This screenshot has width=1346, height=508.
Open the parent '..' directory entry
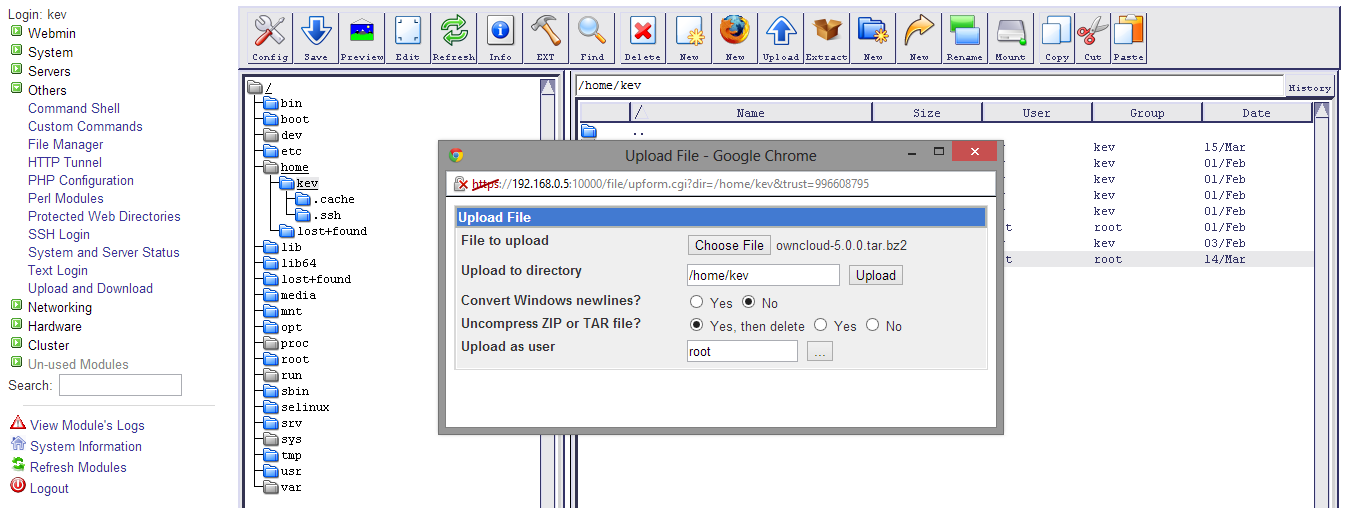point(639,131)
